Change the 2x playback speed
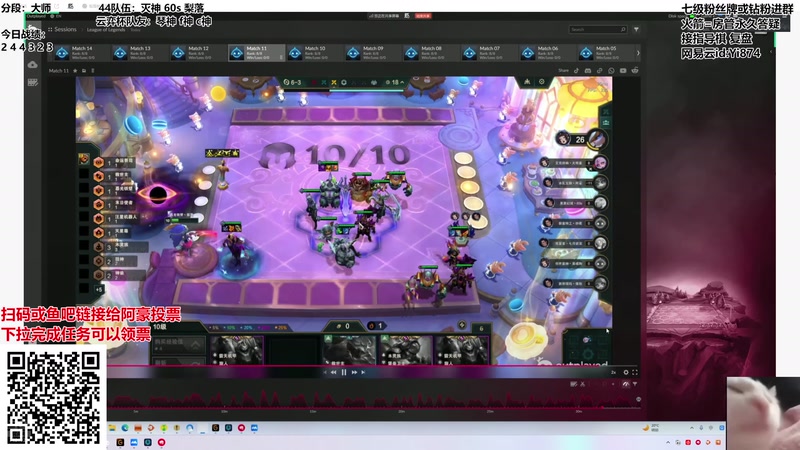Screen dimensions: 800x450 [613, 372]
